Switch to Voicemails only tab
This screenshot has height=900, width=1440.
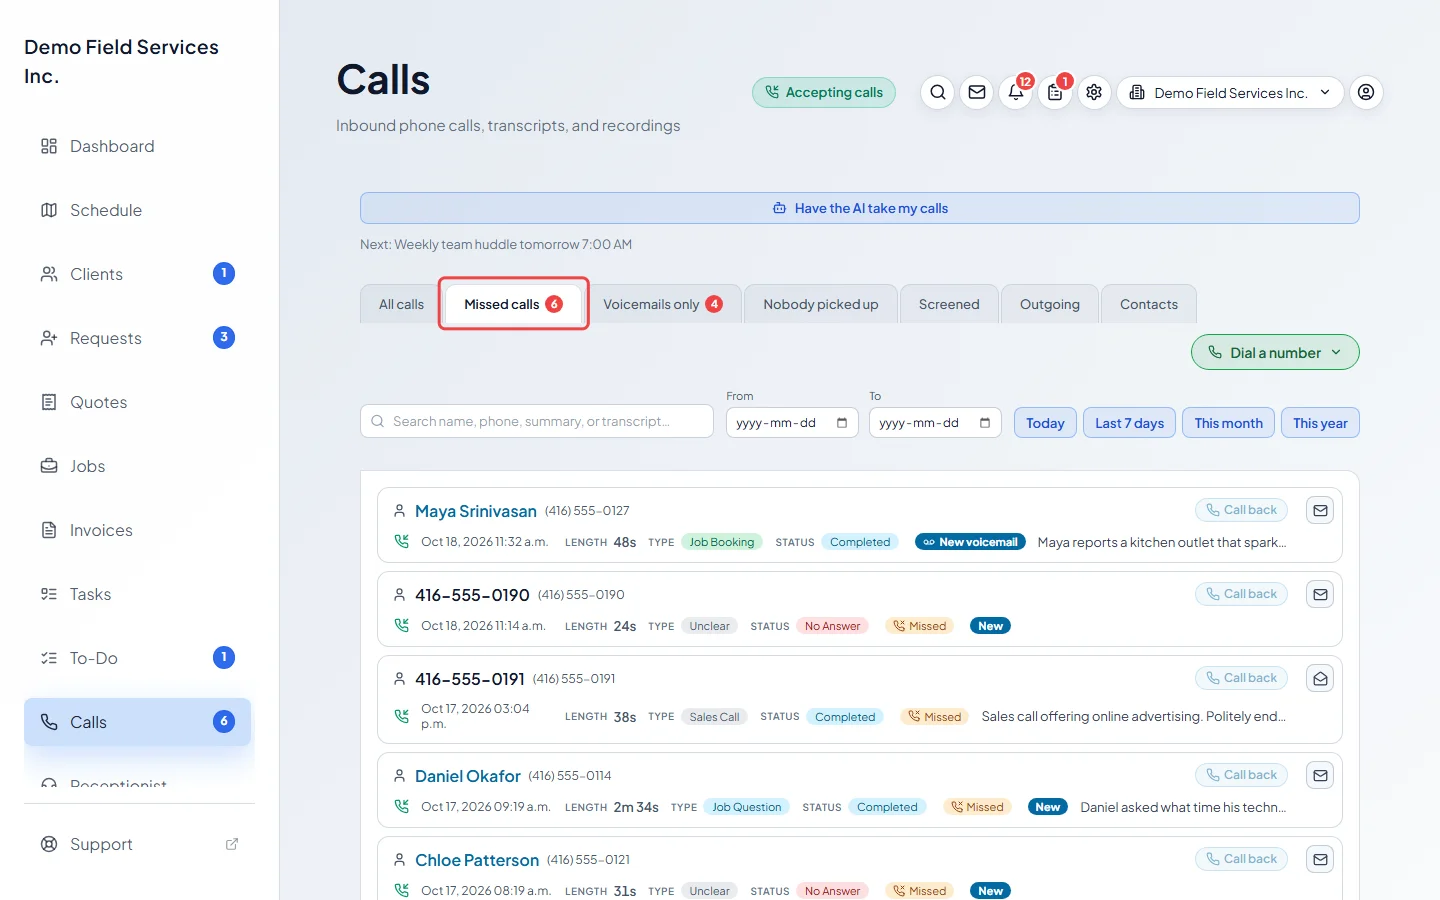click(662, 304)
